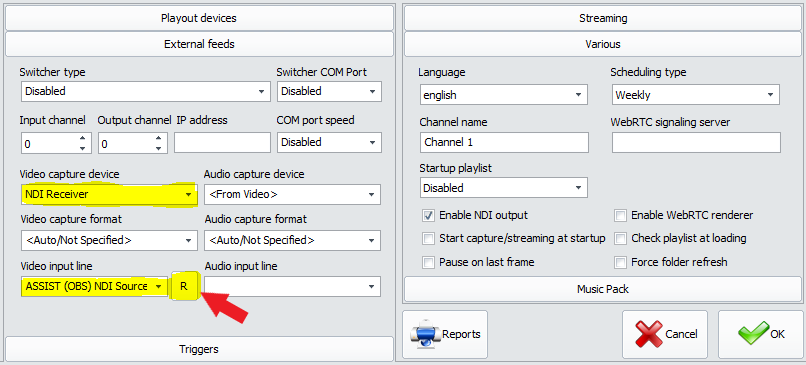Open the Streaming section
Image resolution: width=806 pixels, height=365 pixels.
603,18
